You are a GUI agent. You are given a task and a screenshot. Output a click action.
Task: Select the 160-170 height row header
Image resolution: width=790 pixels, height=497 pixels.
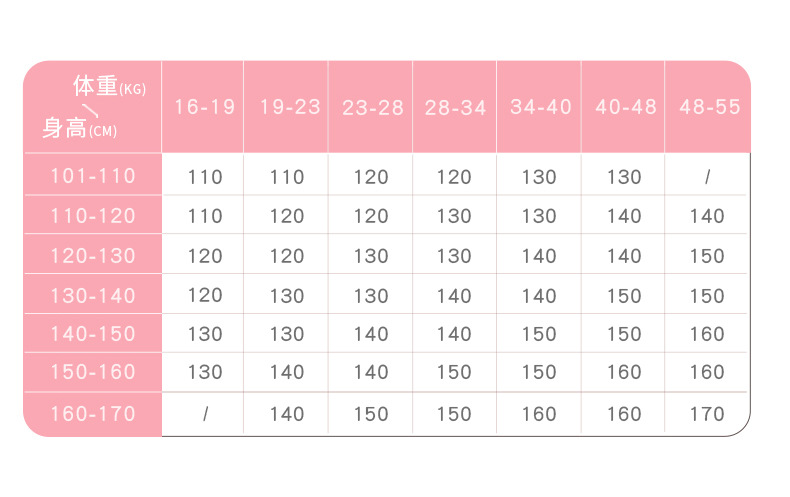(93, 414)
